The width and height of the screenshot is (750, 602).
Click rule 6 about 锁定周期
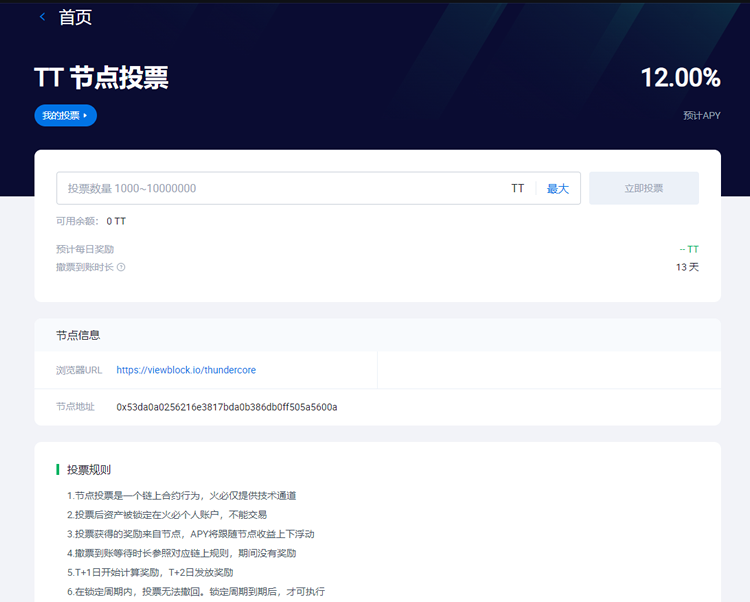click(x=196, y=591)
